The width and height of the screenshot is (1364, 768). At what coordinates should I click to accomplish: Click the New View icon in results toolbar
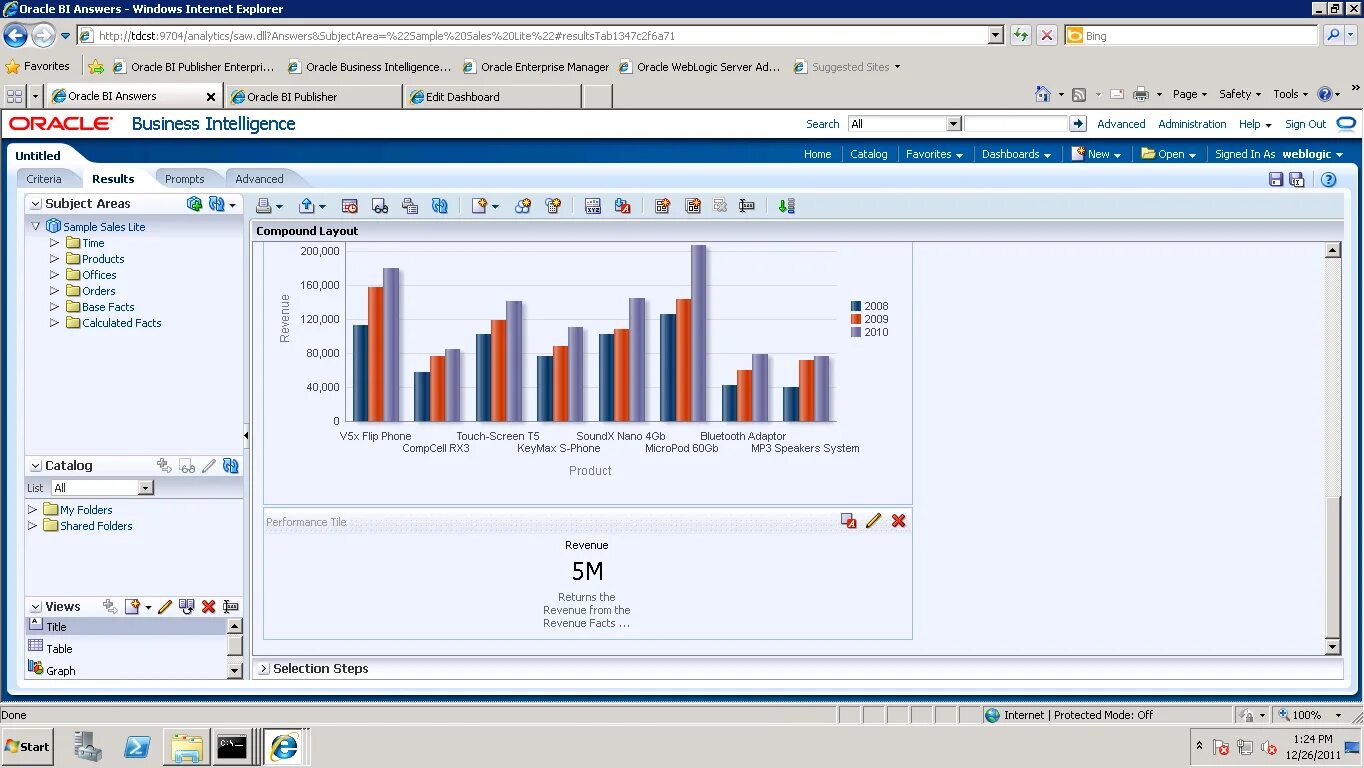pos(481,206)
